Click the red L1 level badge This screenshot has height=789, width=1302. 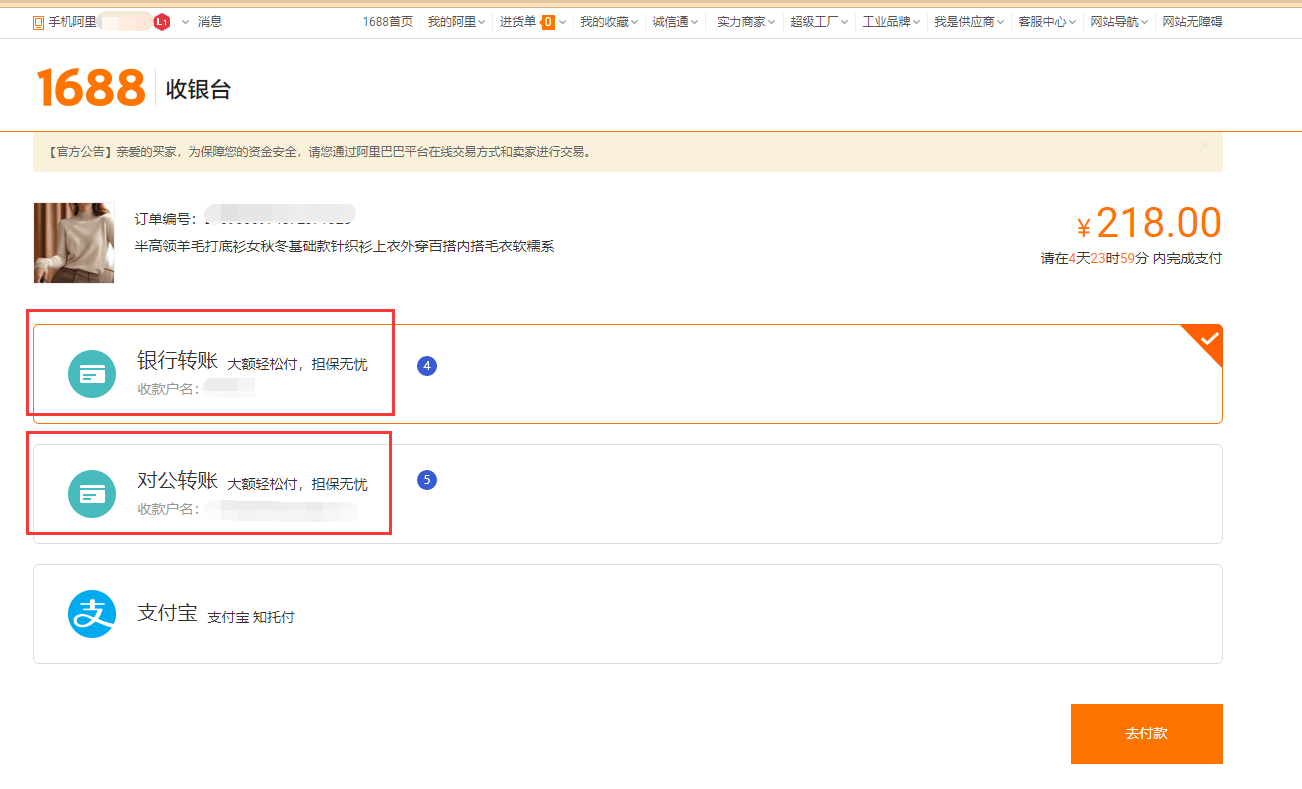[x=162, y=21]
